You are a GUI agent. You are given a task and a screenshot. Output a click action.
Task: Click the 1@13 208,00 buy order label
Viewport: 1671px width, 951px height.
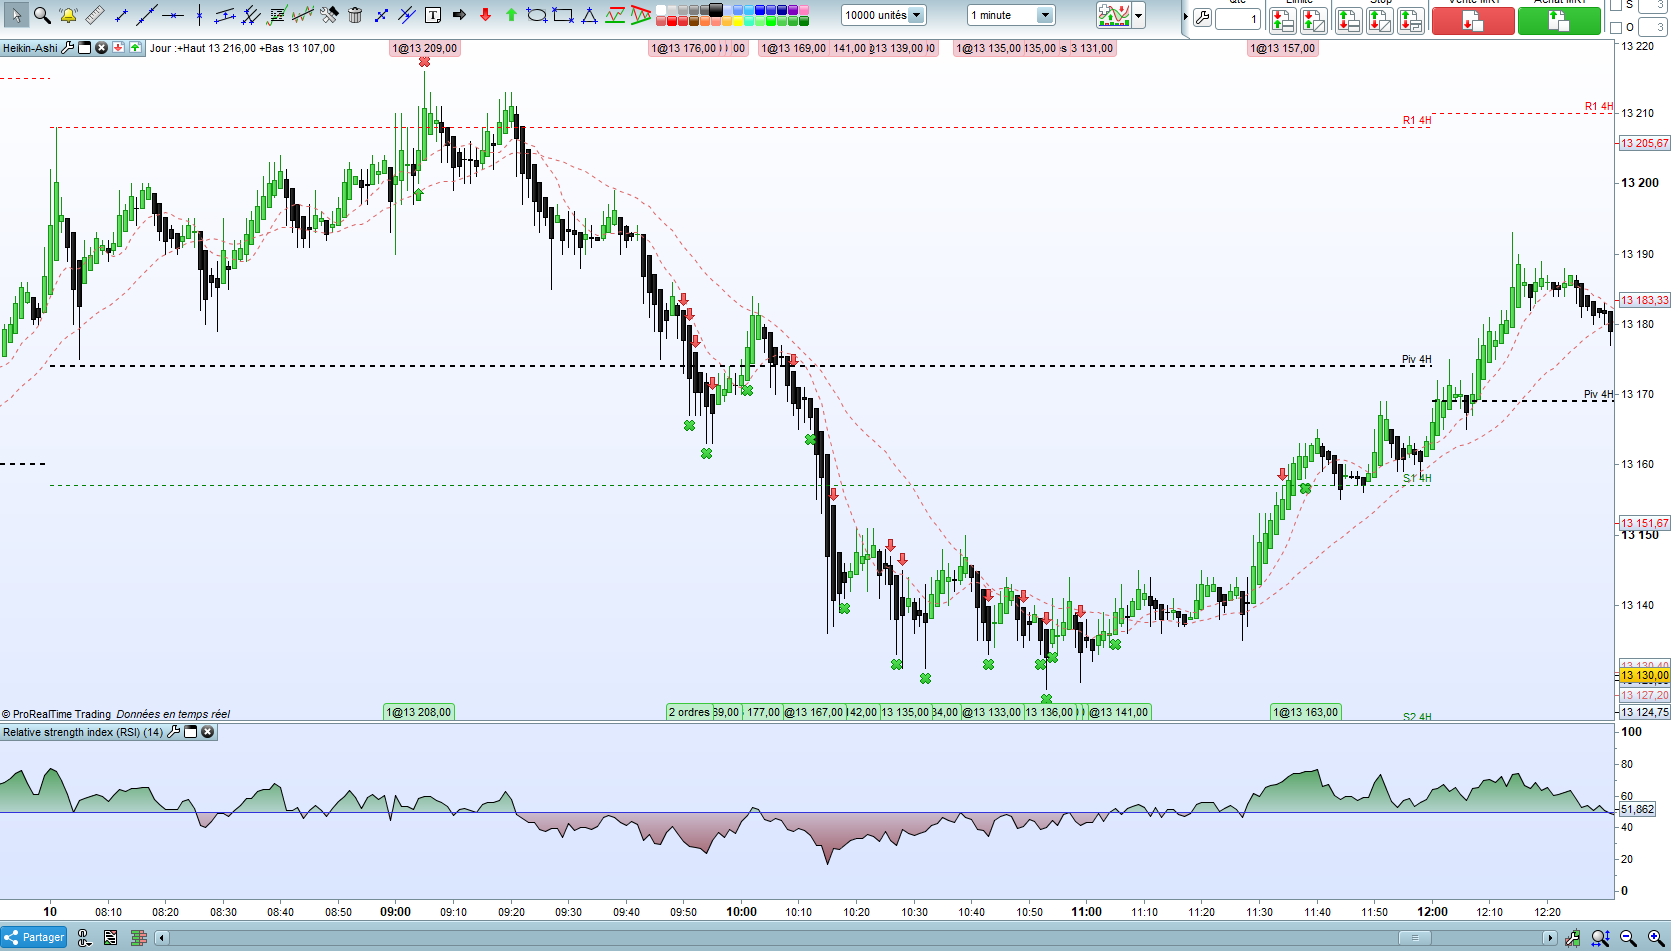point(419,712)
